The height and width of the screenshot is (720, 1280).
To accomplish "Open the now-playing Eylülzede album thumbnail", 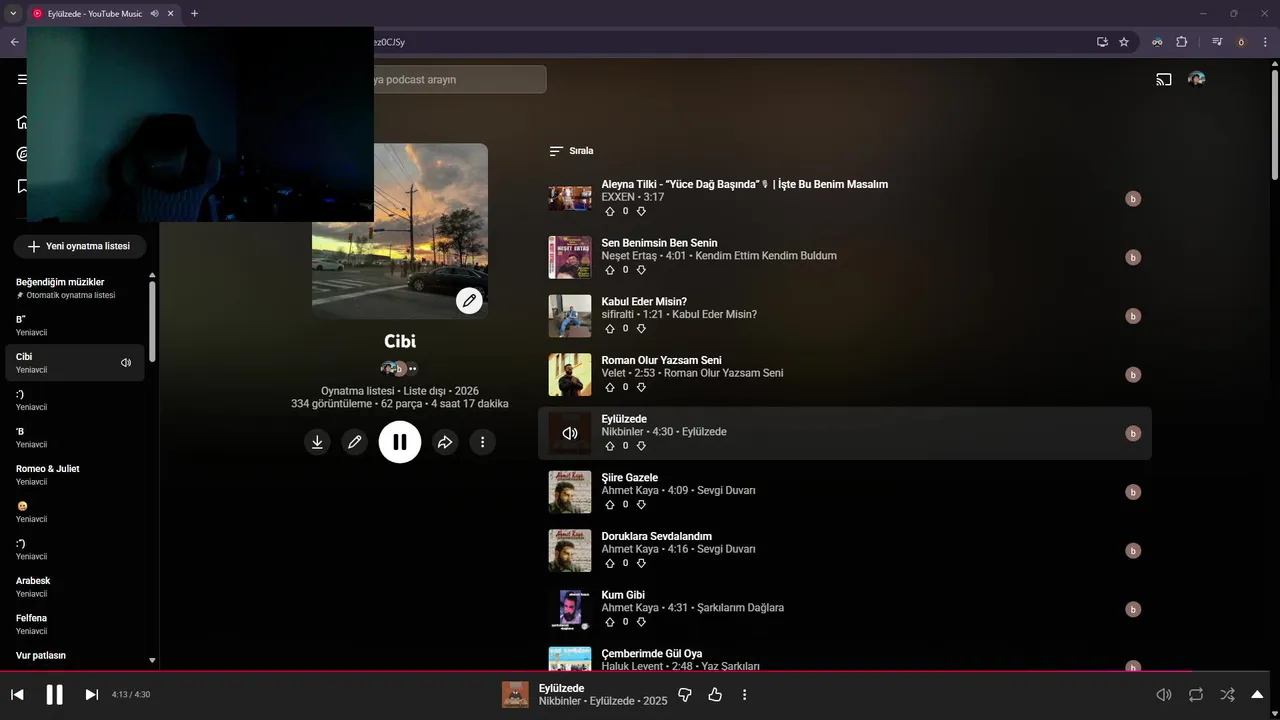I will click(515, 695).
